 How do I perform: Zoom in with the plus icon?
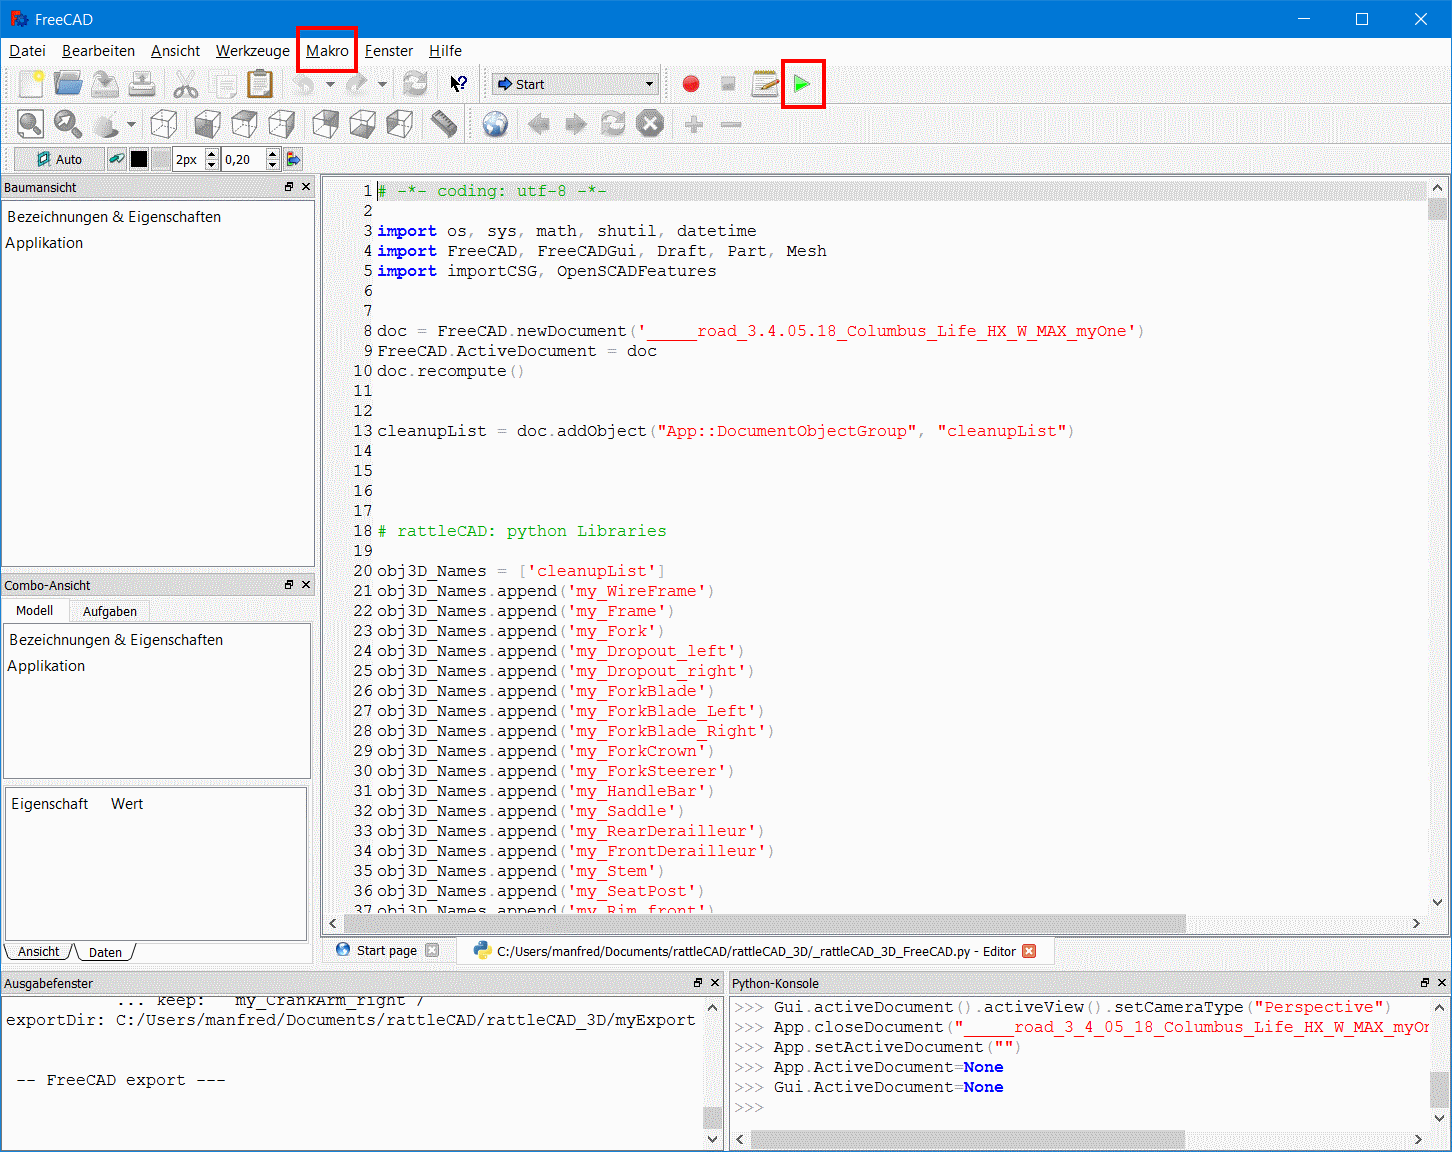pyautogui.click(x=694, y=124)
